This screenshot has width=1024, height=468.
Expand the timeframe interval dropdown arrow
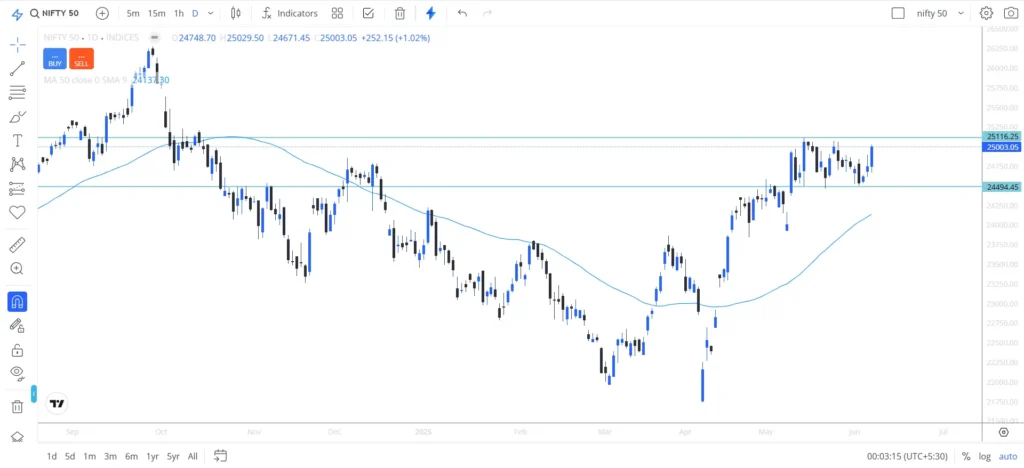[x=210, y=13]
